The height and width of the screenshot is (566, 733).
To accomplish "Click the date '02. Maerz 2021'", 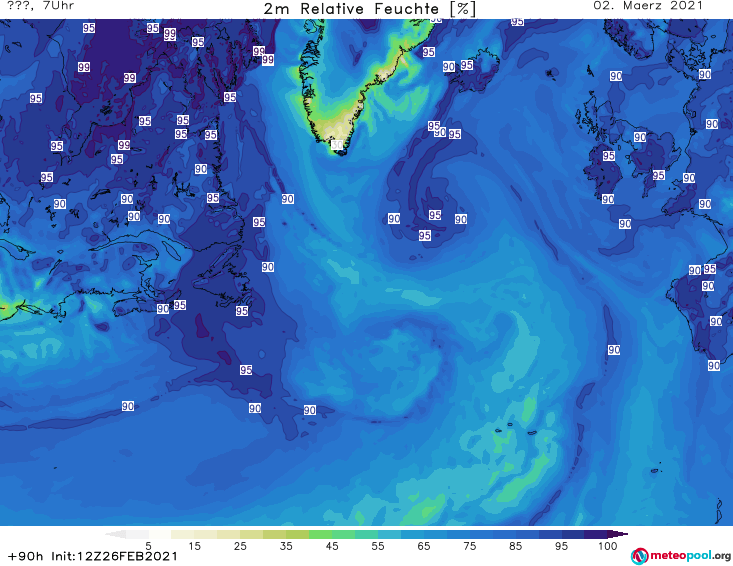I will pos(648,6).
